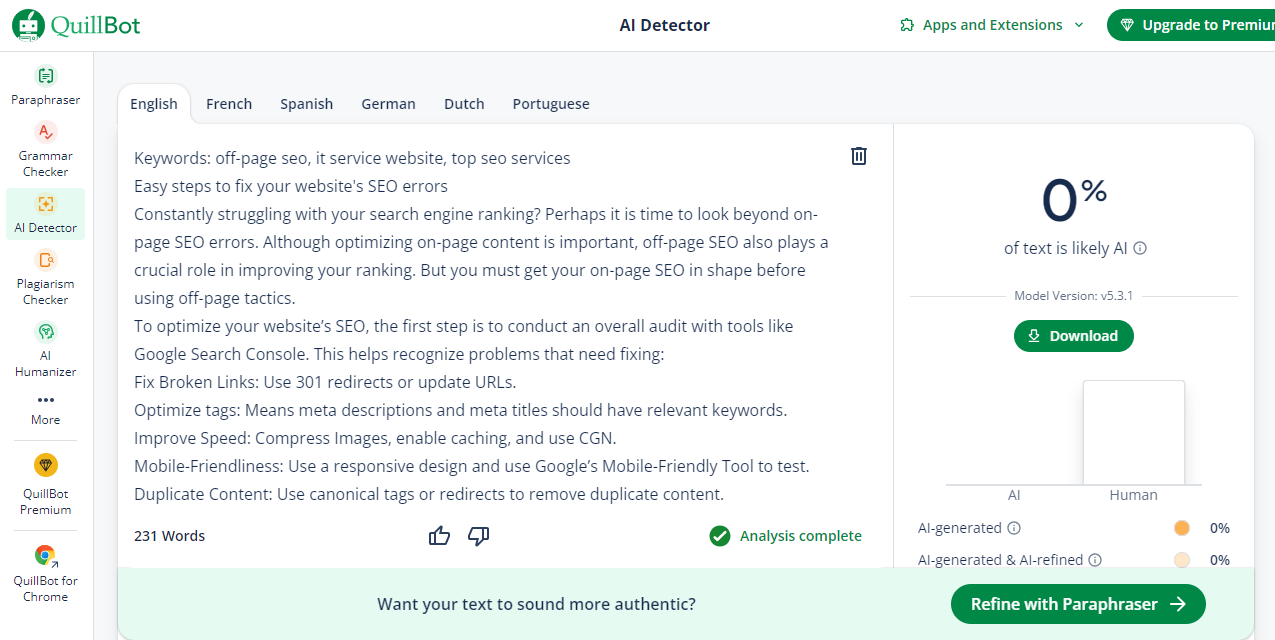
Task: Open the AI Humanizer tool
Action: [x=46, y=349]
